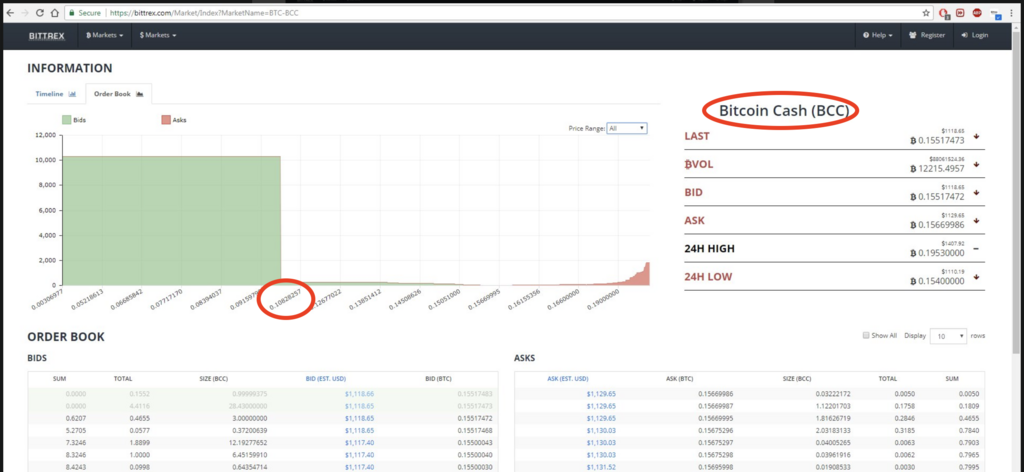
Task: Click the down arrow next to BID value
Action: pos(976,193)
